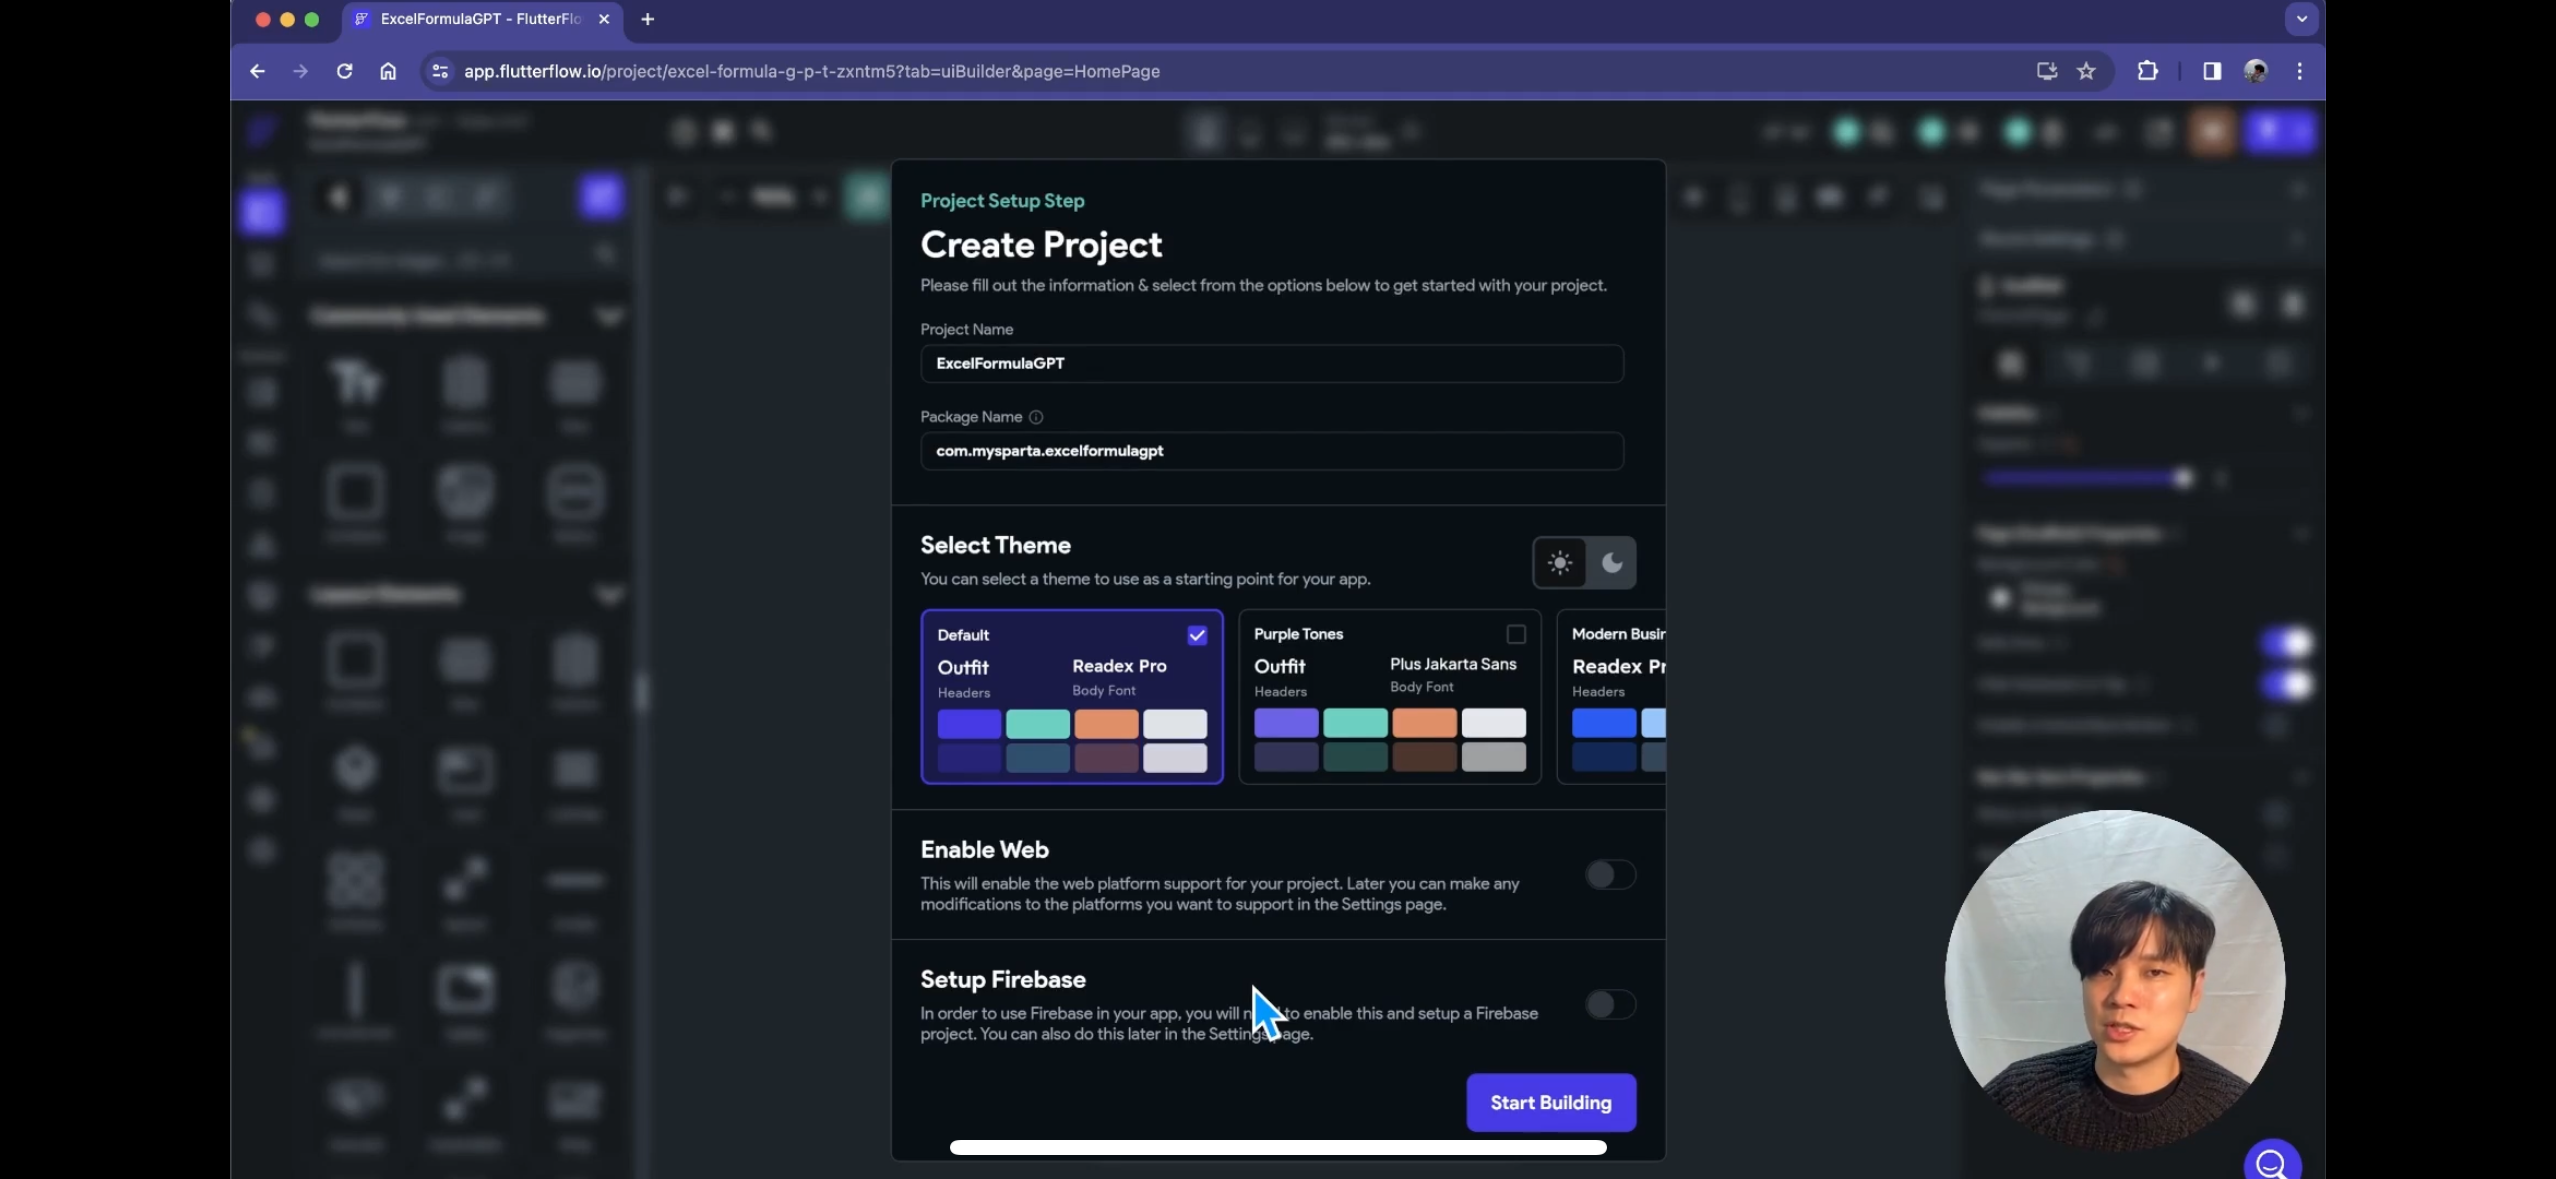Click the orange swatch in Default theme

[x=1106, y=723]
